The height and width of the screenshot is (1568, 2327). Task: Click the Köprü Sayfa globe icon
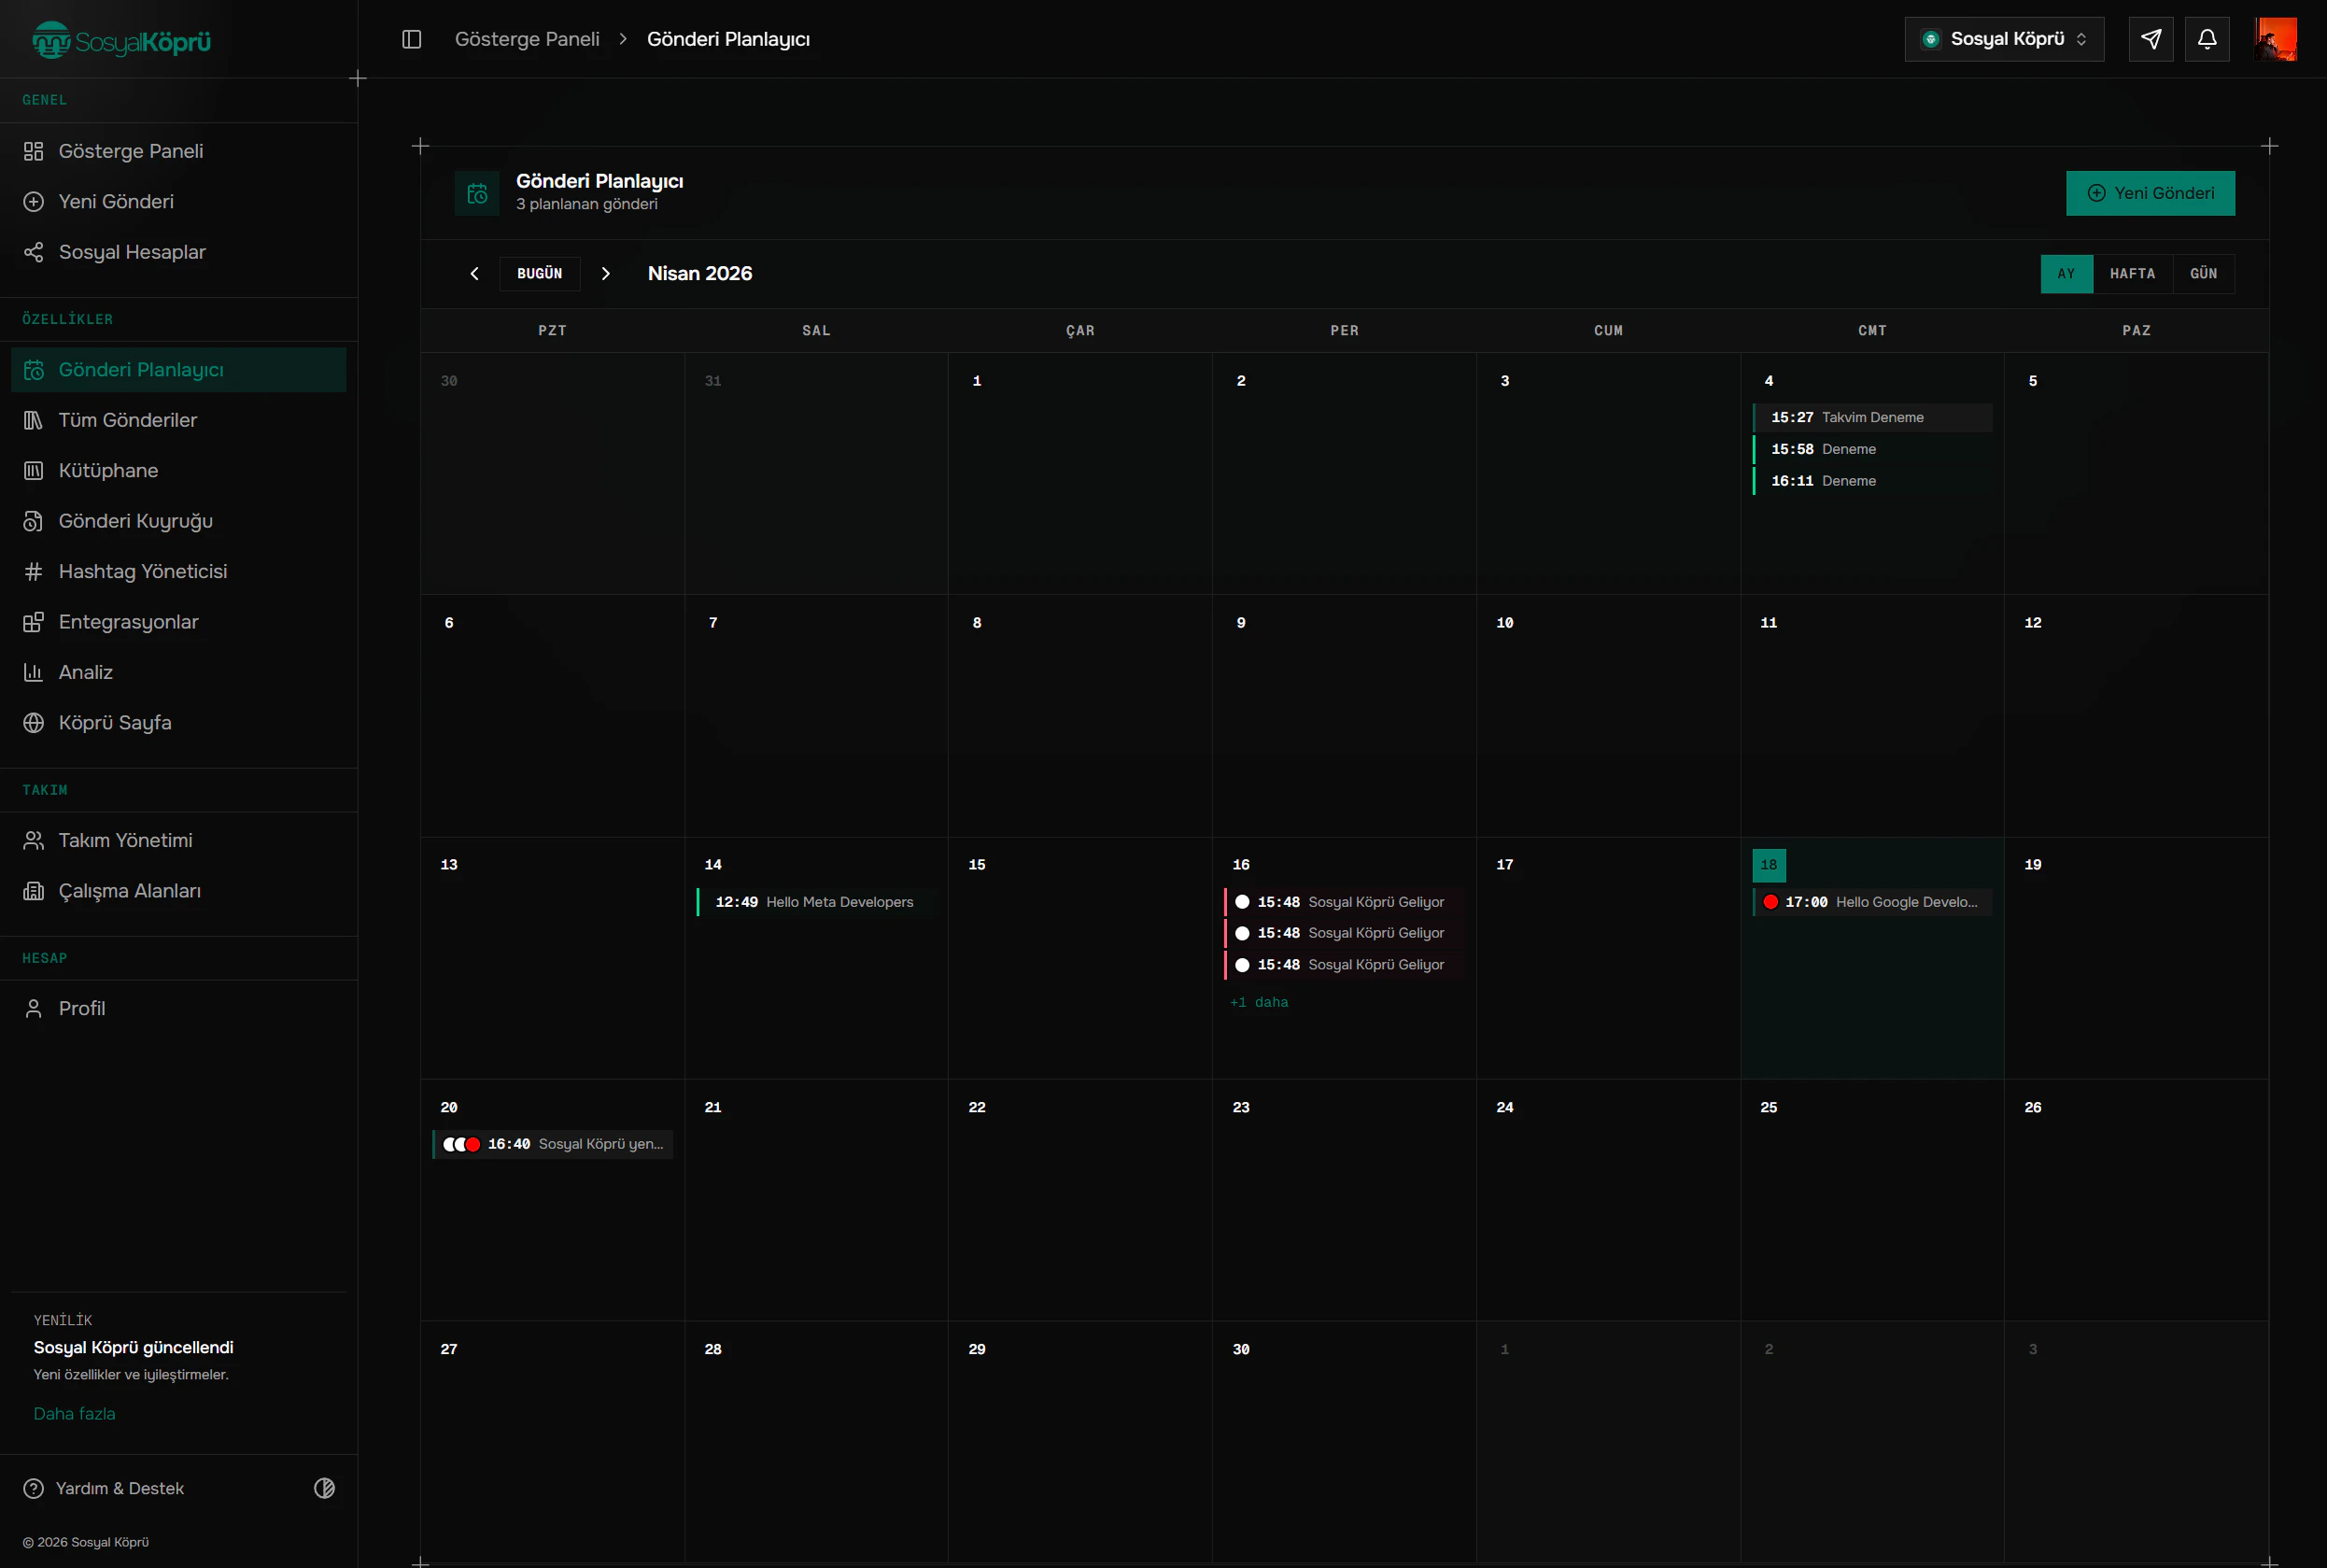coord(34,723)
